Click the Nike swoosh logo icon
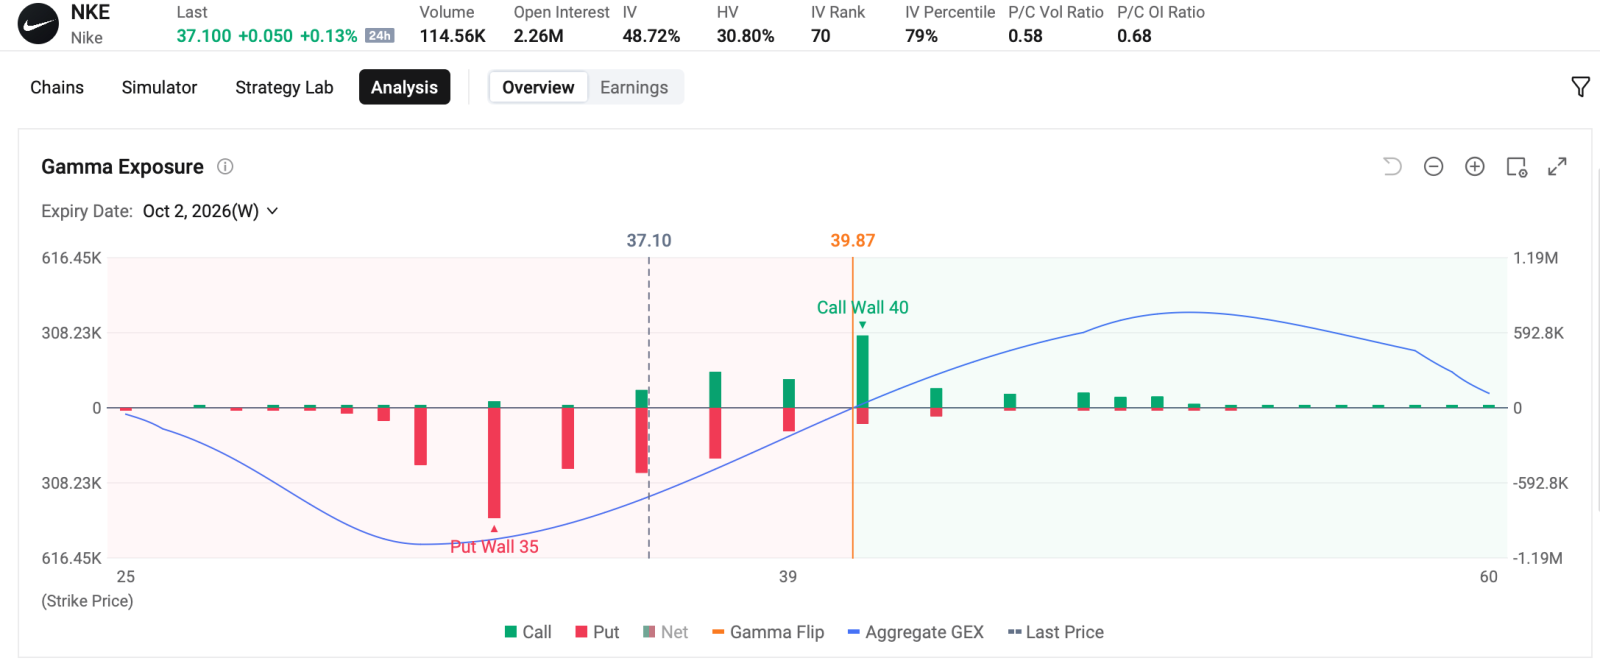 coord(38,24)
